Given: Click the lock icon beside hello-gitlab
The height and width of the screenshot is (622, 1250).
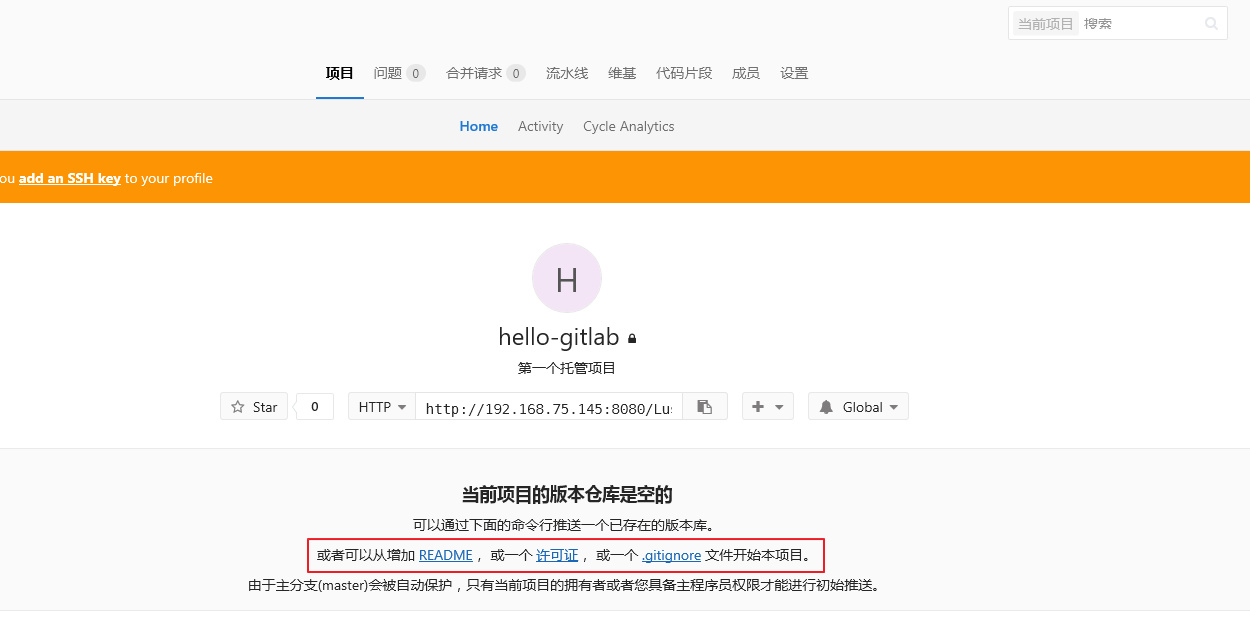Looking at the screenshot, I should (x=632, y=339).
